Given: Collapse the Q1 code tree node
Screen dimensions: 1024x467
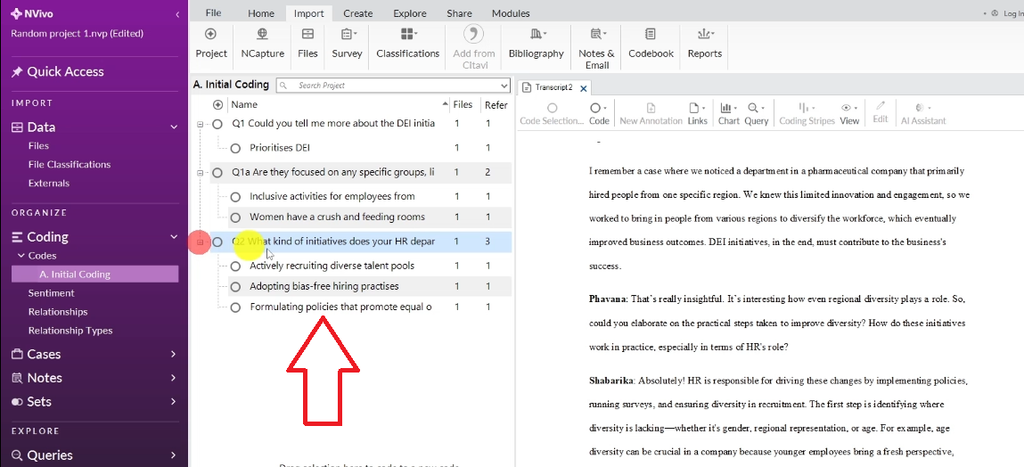Looking at the screenshot, I should (x=200, y=123).
